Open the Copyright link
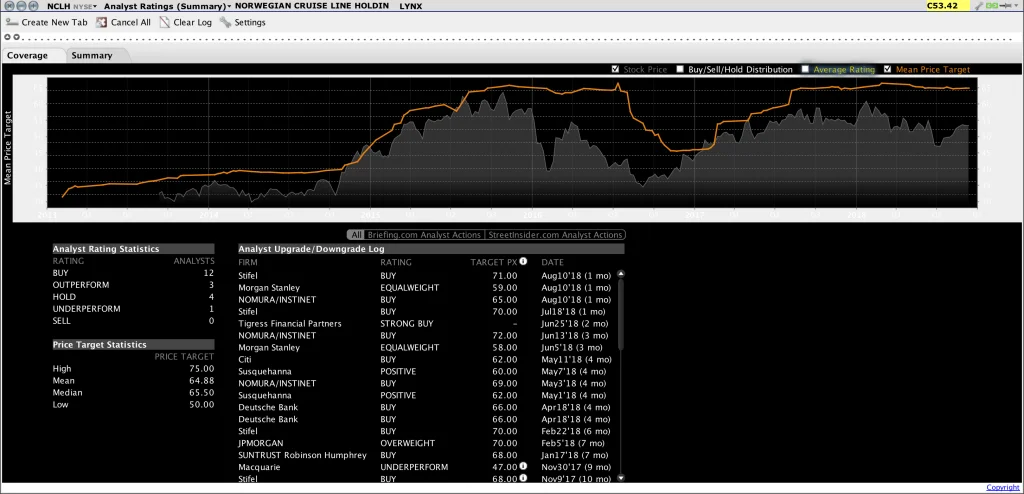The image size is (1024, 494). point(1002,487)
